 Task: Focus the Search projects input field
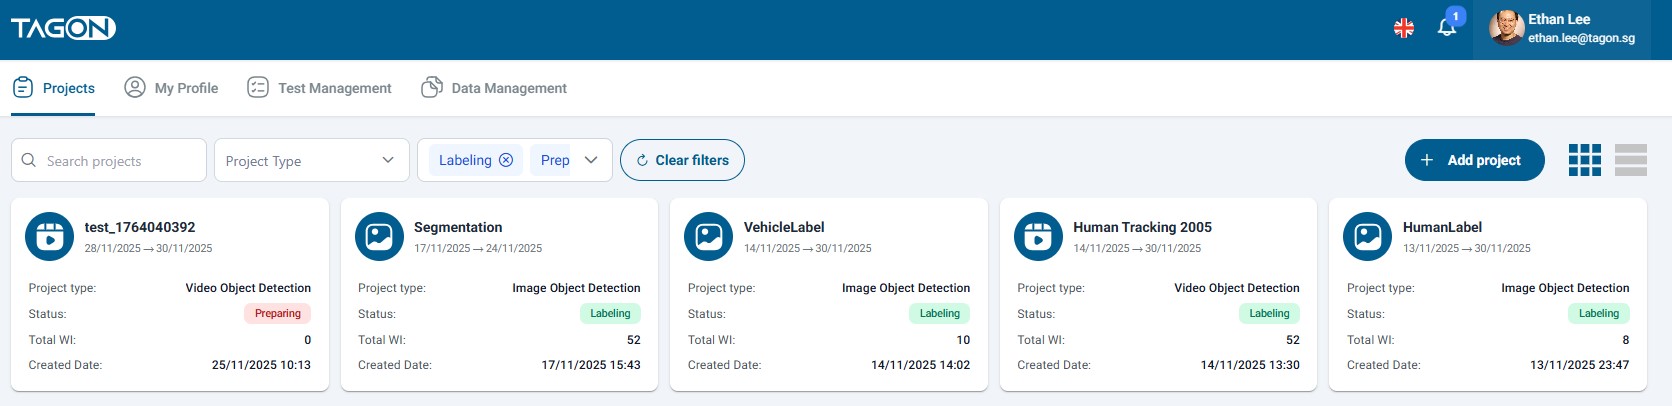pos(120,161)
